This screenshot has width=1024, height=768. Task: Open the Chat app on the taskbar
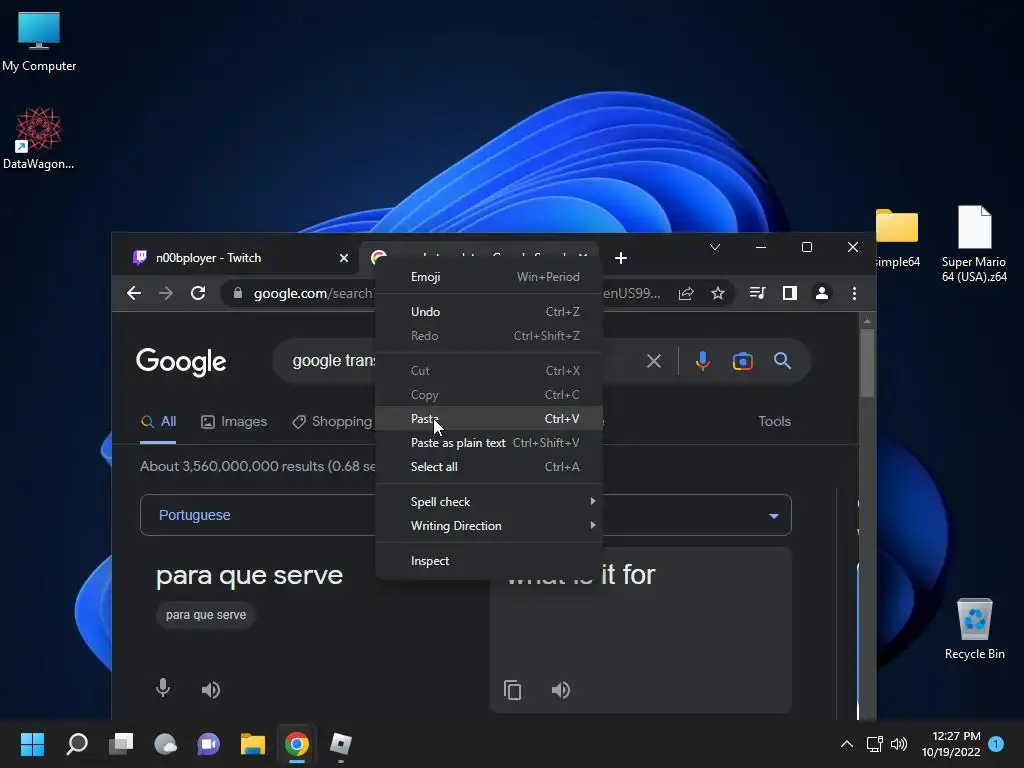click(x=208, y=744)
